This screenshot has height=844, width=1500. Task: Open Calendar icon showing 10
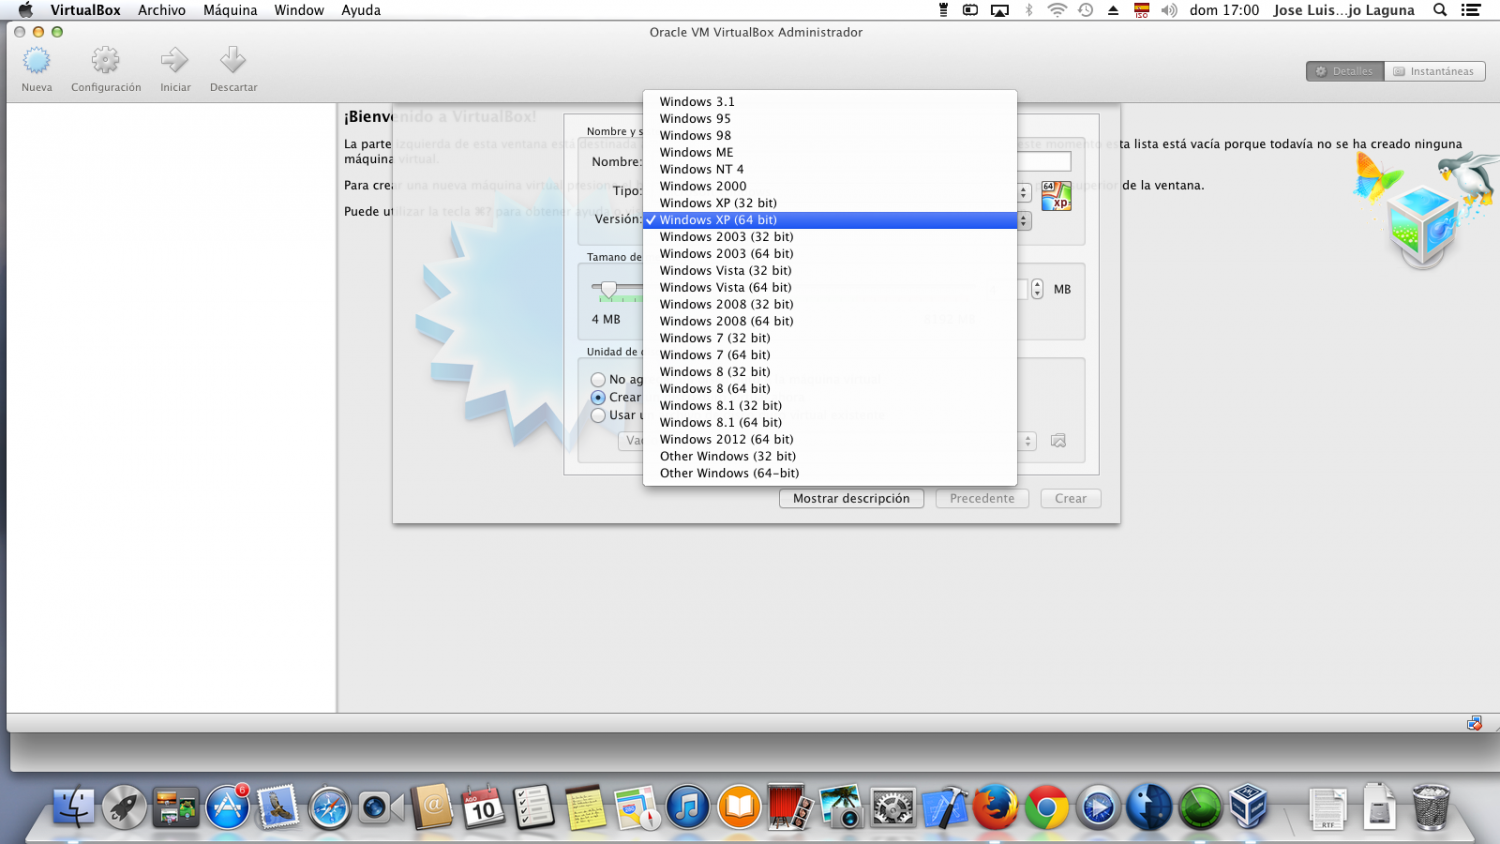click(x=483, y=807)
